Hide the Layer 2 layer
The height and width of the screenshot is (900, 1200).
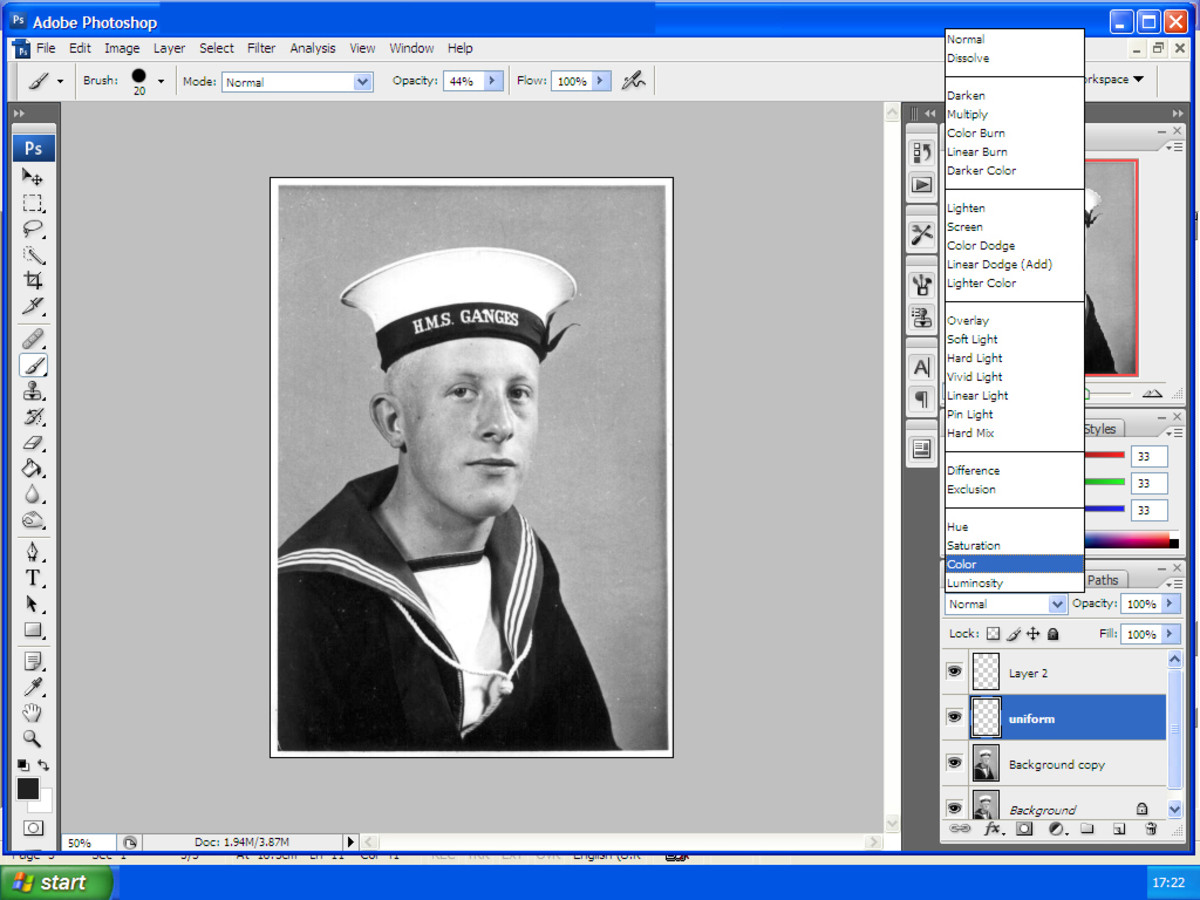954,671
